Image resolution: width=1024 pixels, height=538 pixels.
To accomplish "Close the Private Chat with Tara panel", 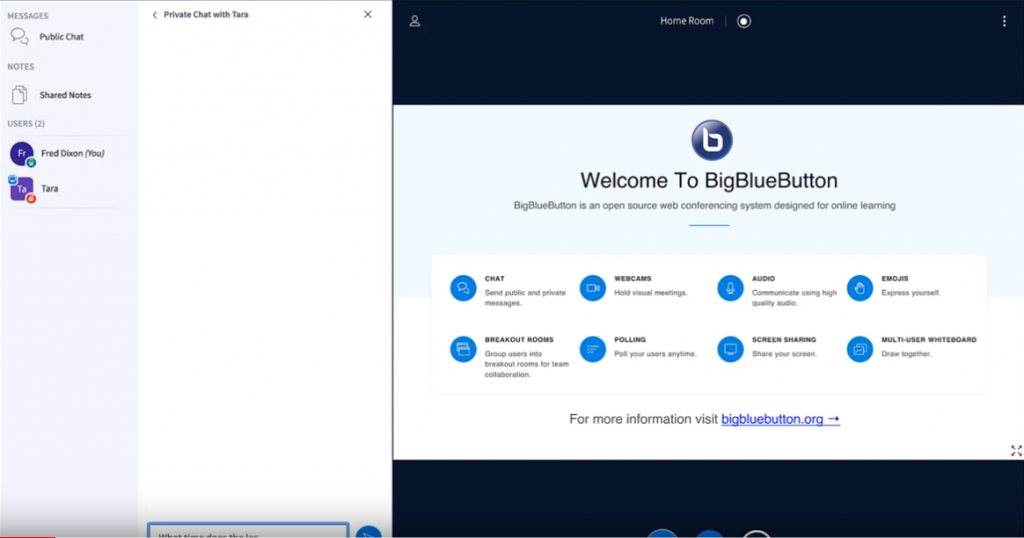I will coord(368,14).
